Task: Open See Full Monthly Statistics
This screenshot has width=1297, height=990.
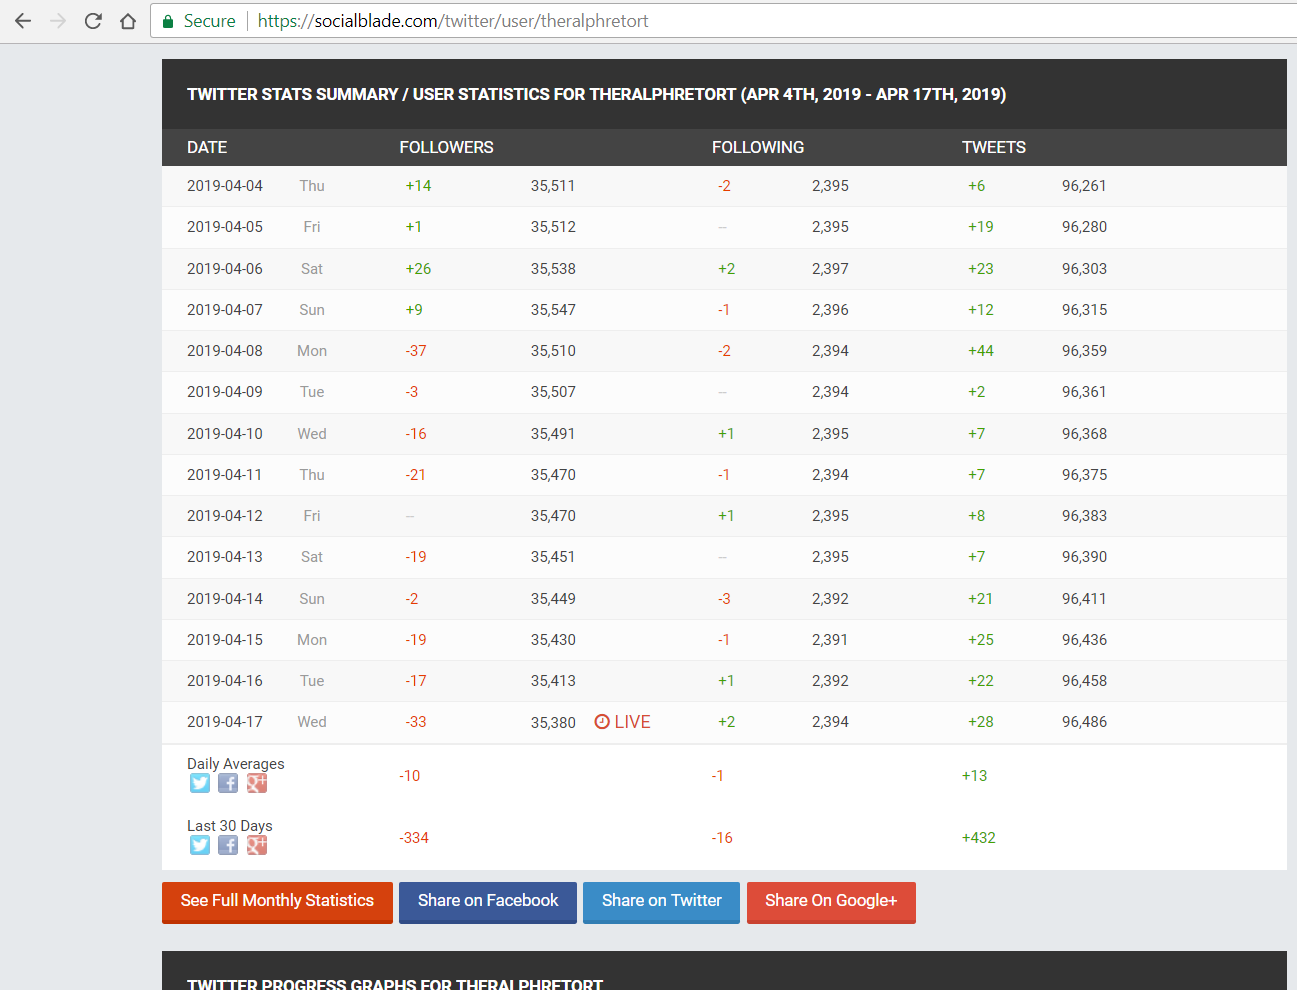Action: (277, 902)
